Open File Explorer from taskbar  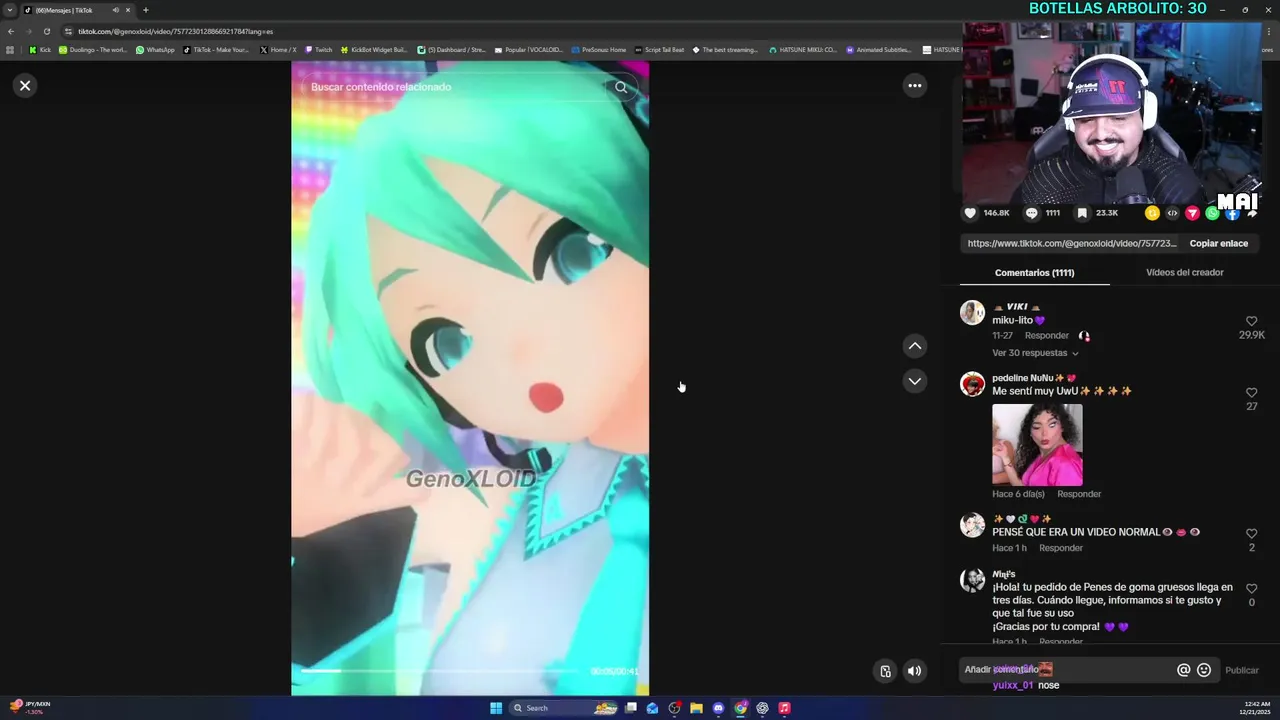pyautogui.click(x=696, y=708)
